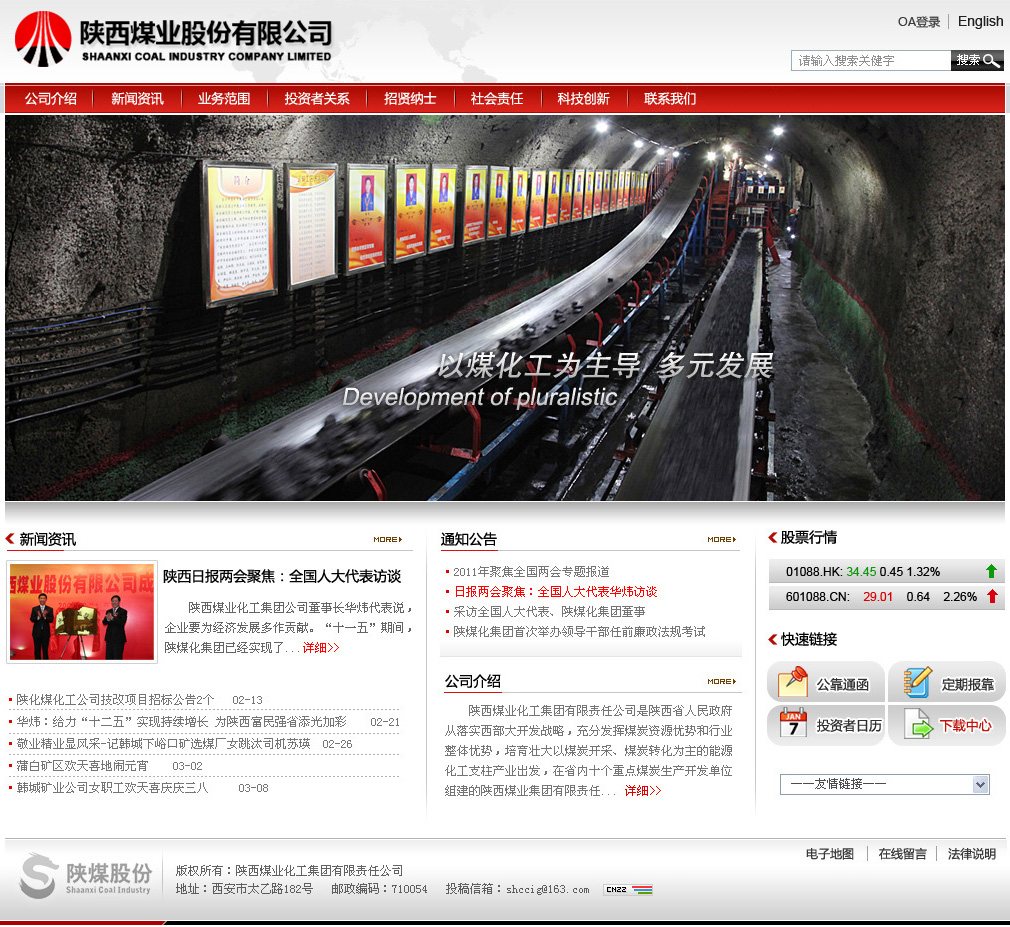Image resolution: width=1010 pixels, height=927 pixels.
Task: Click the 搜索 search button with magnifier
Action: tap(977, 61)
